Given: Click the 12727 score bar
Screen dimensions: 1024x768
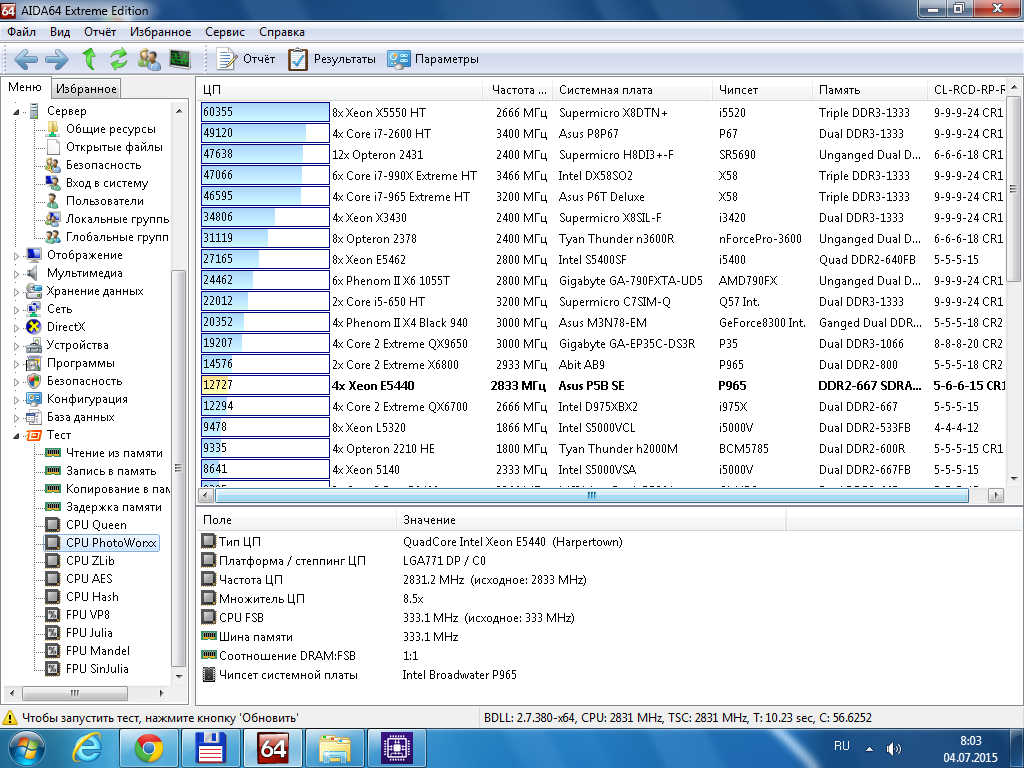Looking at the screenshot, I should tap(264, 385).
